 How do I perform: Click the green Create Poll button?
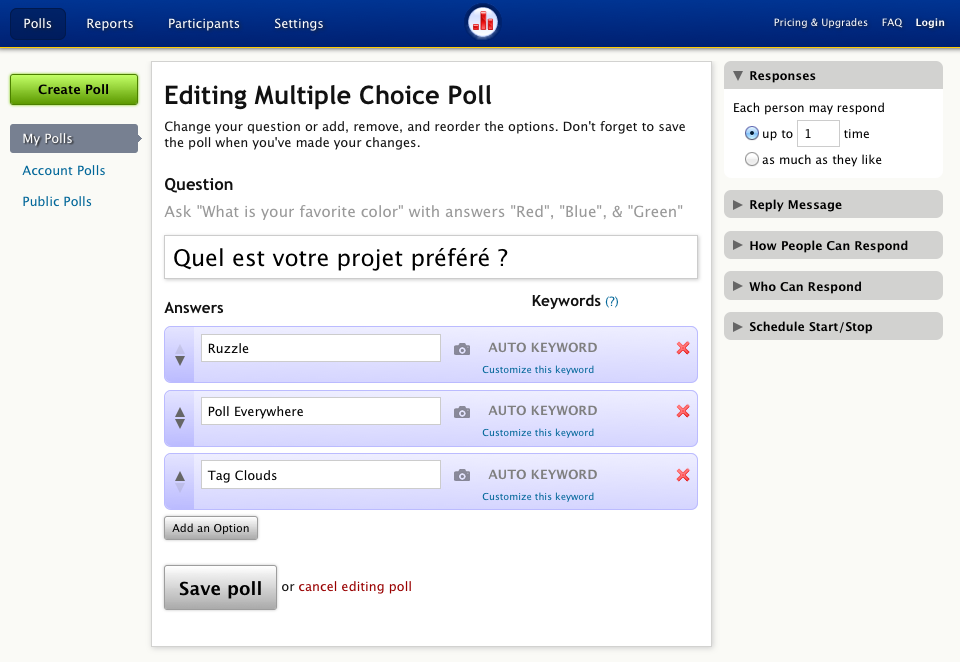point(73,89)
